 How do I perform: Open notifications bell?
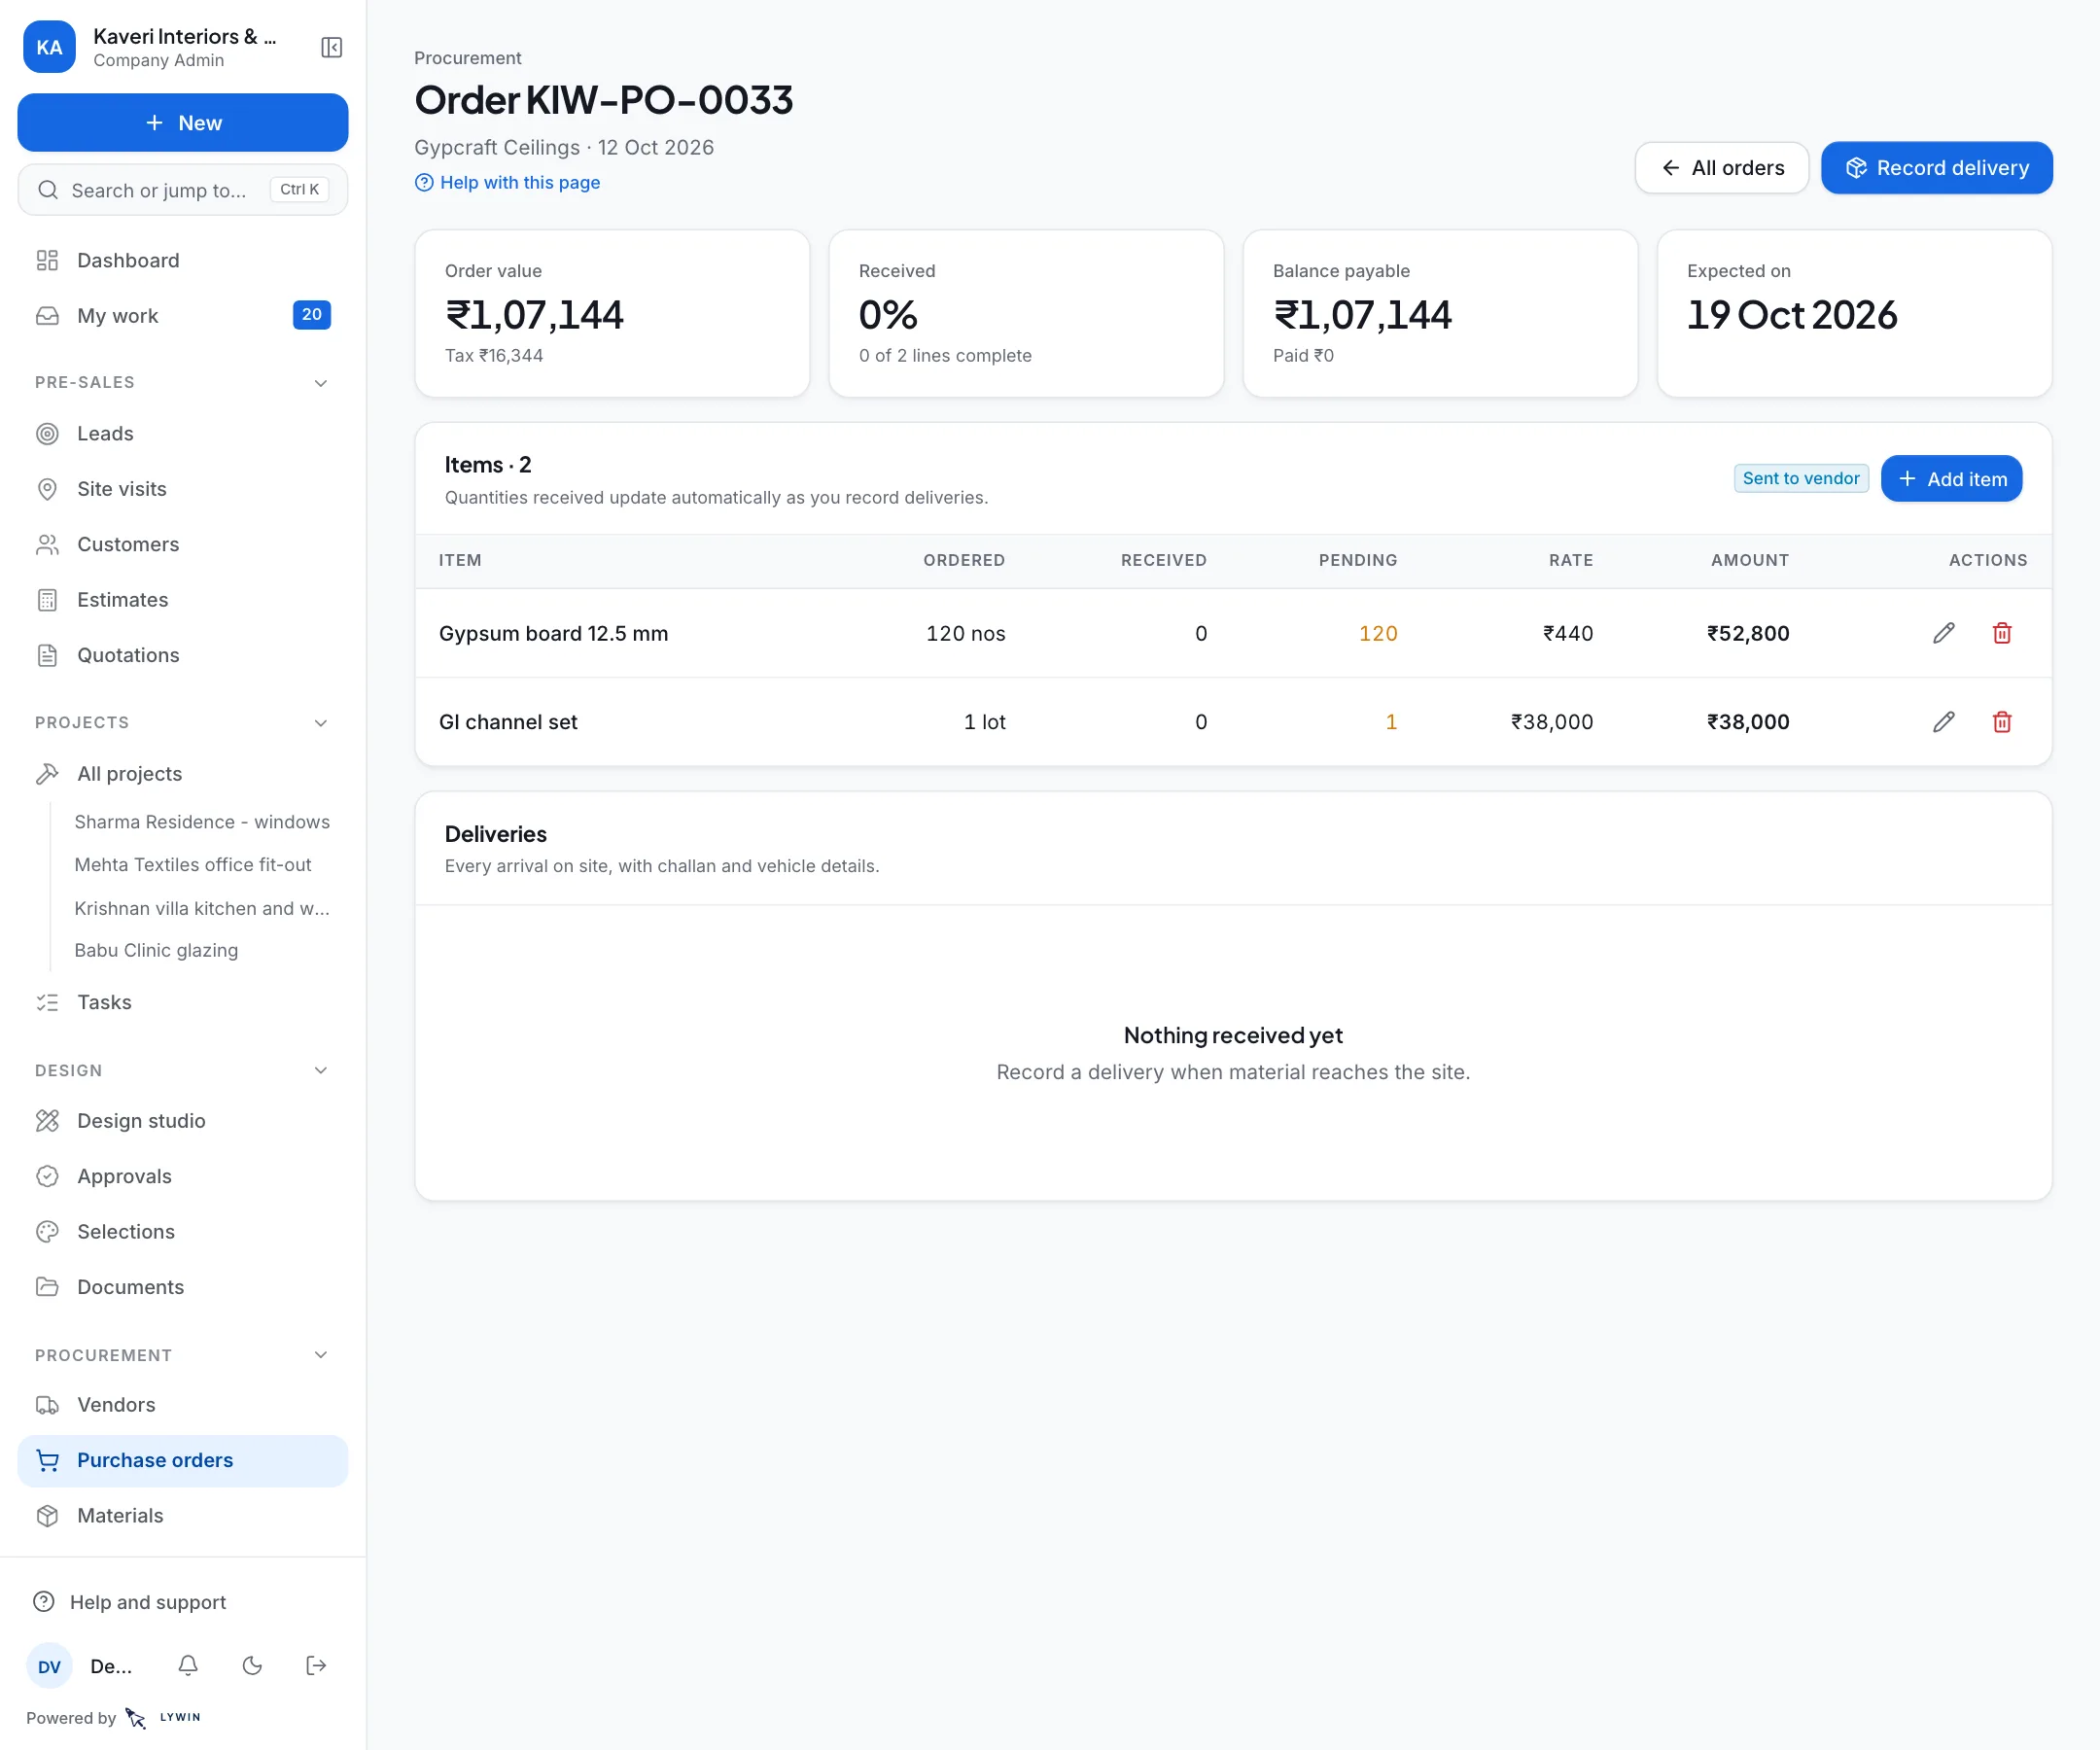tap(188, 1665)
